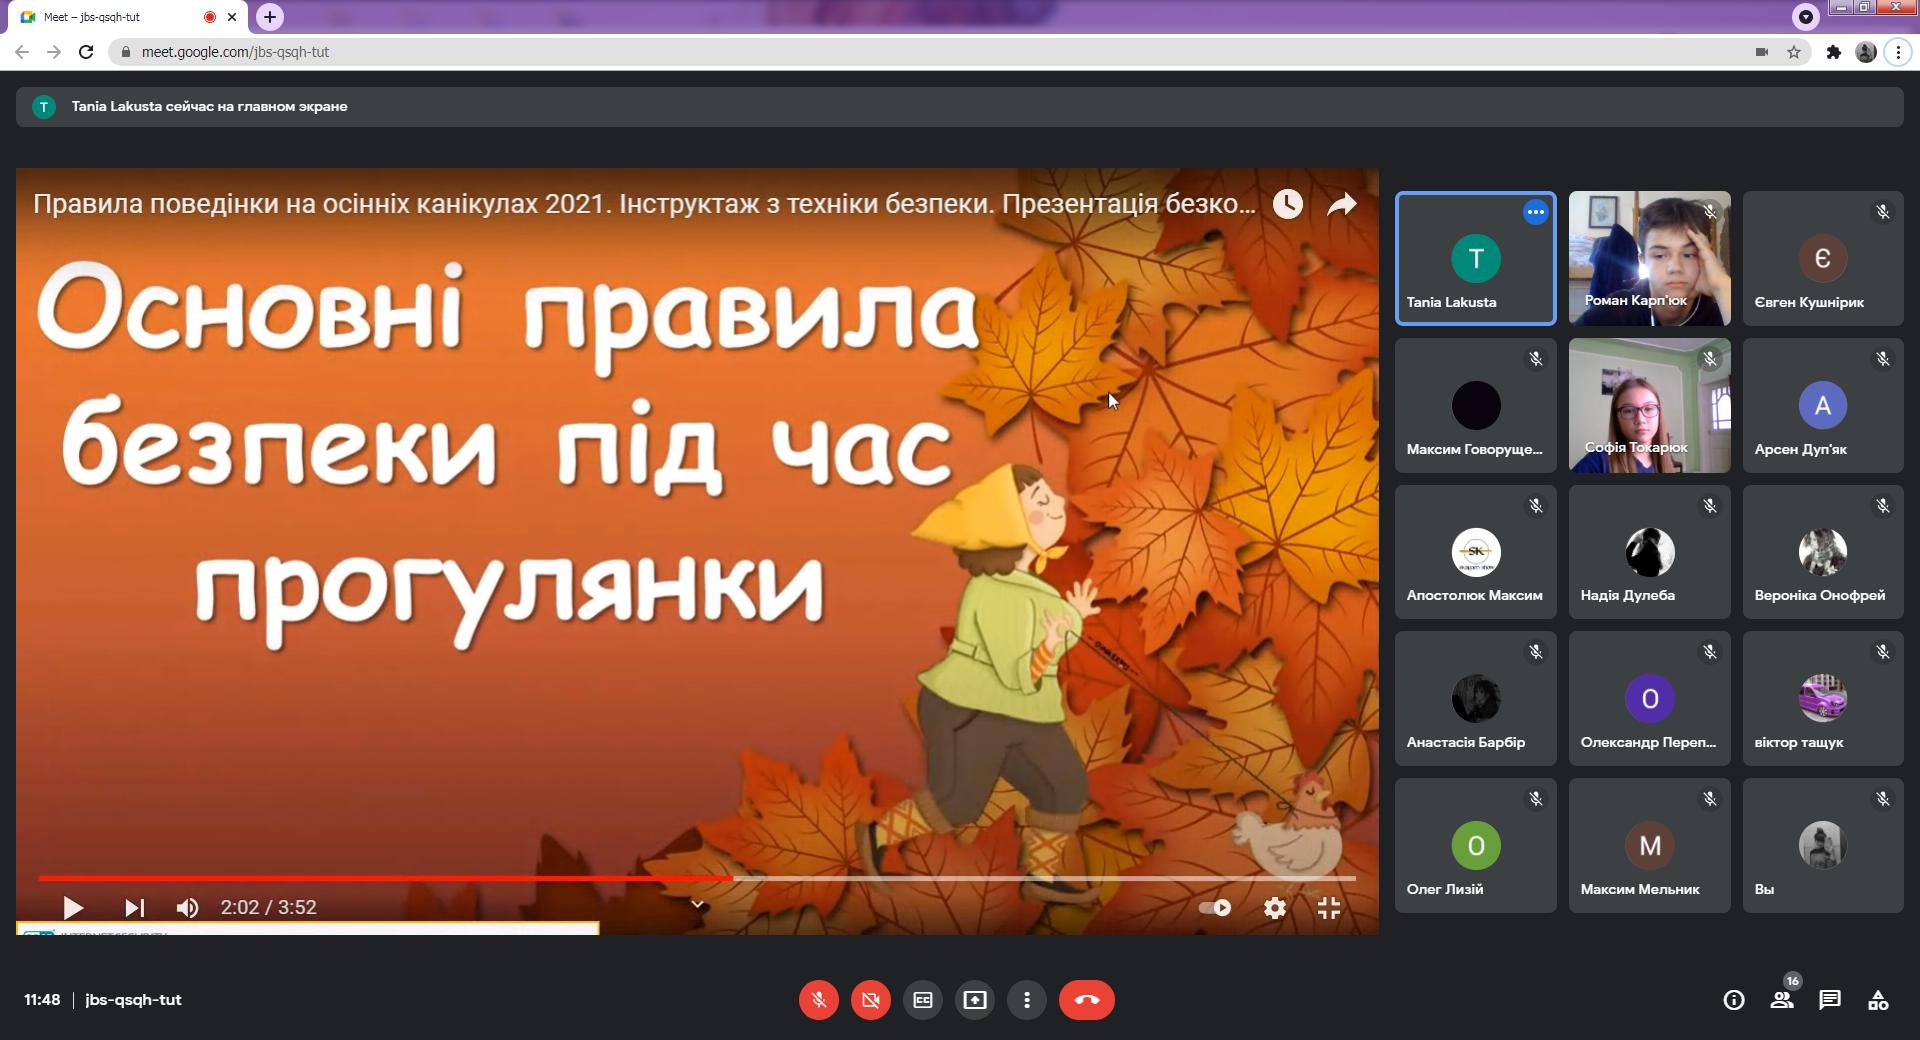Screen dimensions: 1920x1040
Task: Click Євген Кушнірик avatar
Action: (x=1822, y=258)
